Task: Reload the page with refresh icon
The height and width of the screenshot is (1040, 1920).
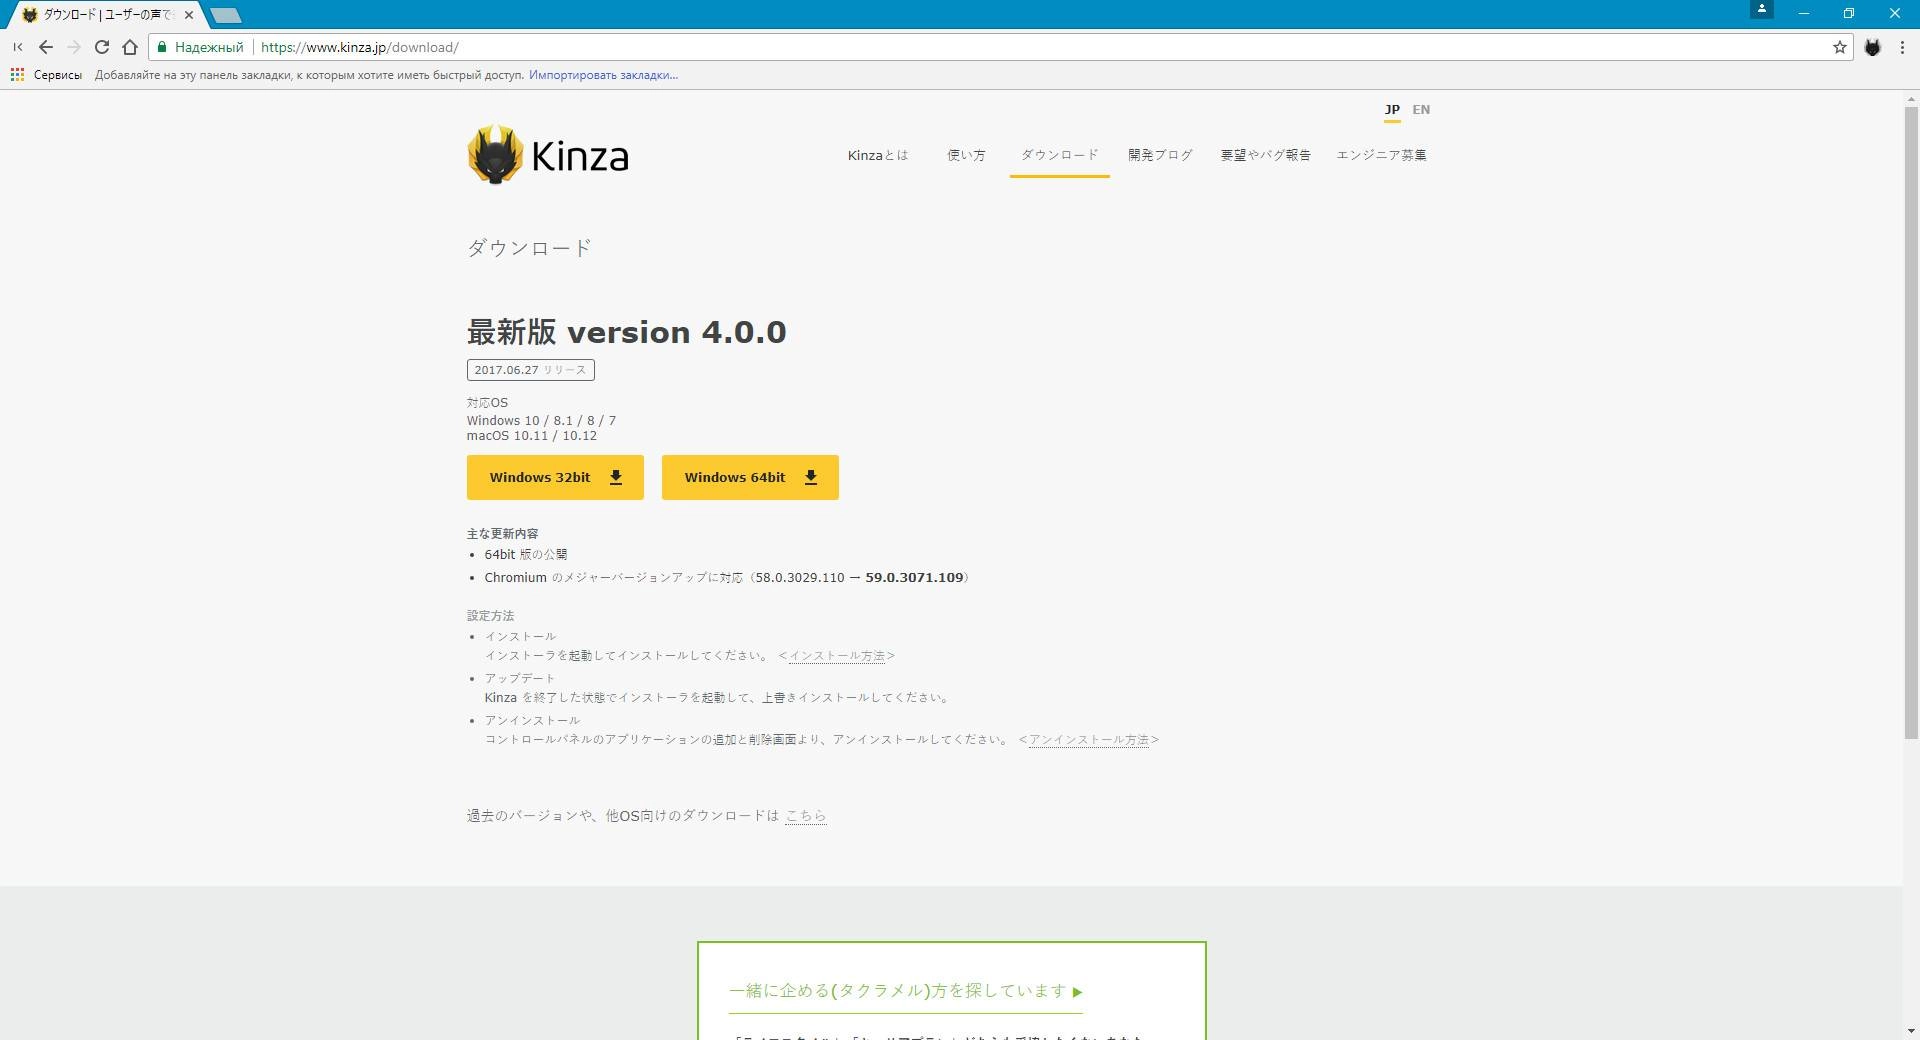Action: click(101, 47)
